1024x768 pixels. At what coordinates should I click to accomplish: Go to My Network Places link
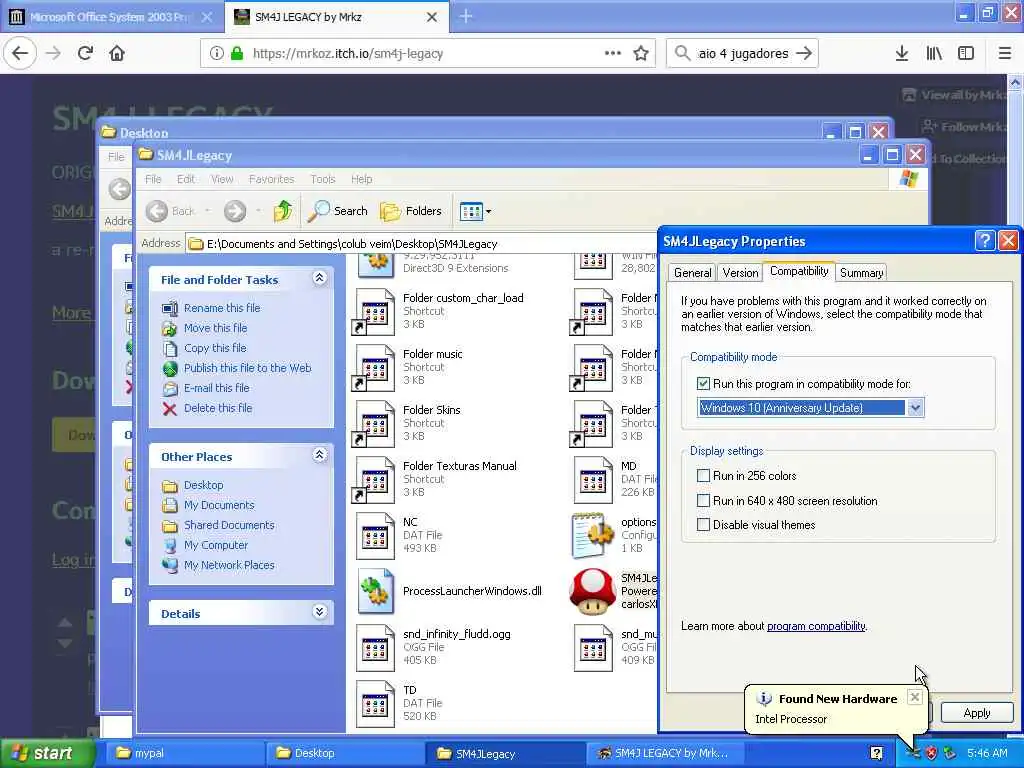coord(229,565)
